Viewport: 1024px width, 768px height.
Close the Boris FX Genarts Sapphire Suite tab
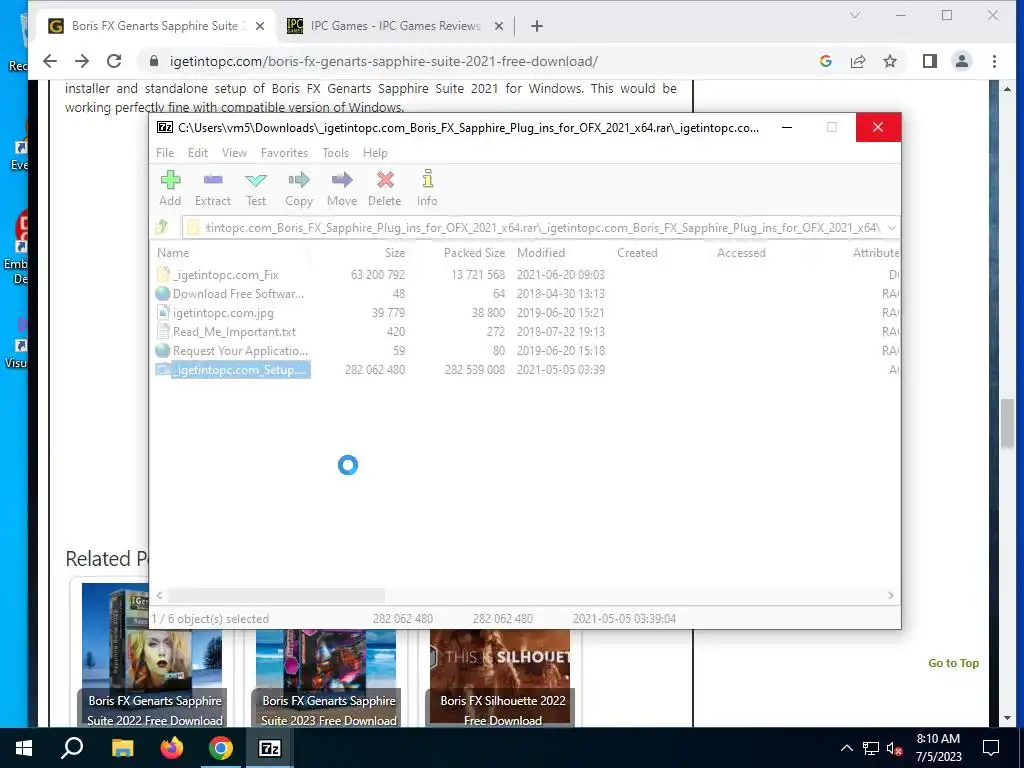(260, 26)
